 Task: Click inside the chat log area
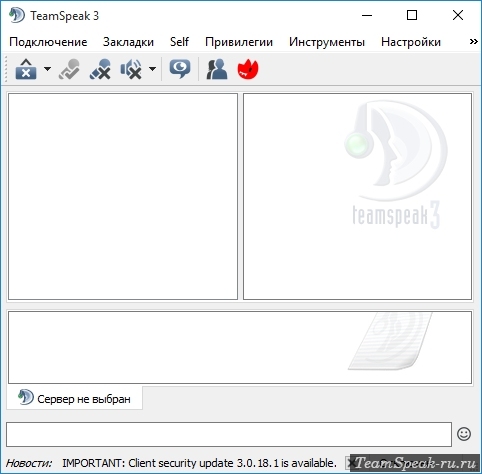(x=240, y=347)
